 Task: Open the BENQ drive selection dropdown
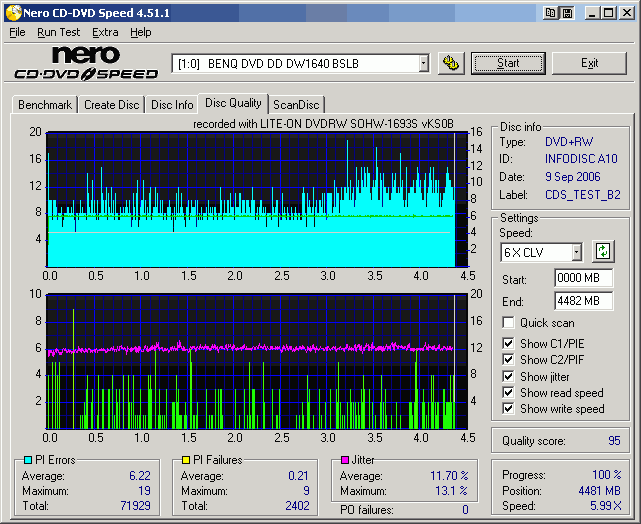tap(423, 64)
